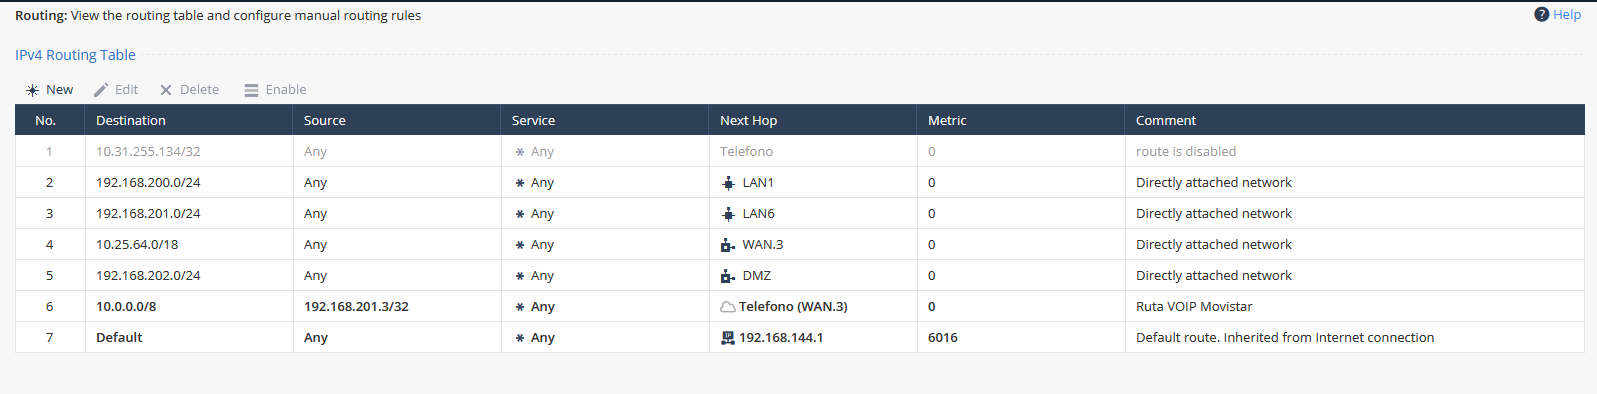Click the IPv4 Routing Table heading
This screenshot has width=1597, height=394.
click(75, 55)
